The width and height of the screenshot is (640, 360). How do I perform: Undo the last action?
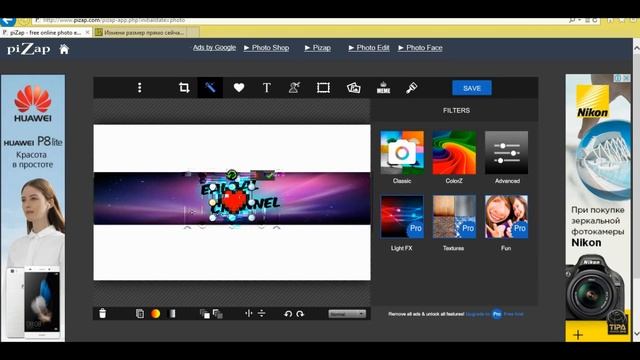[x=288, y=313]
